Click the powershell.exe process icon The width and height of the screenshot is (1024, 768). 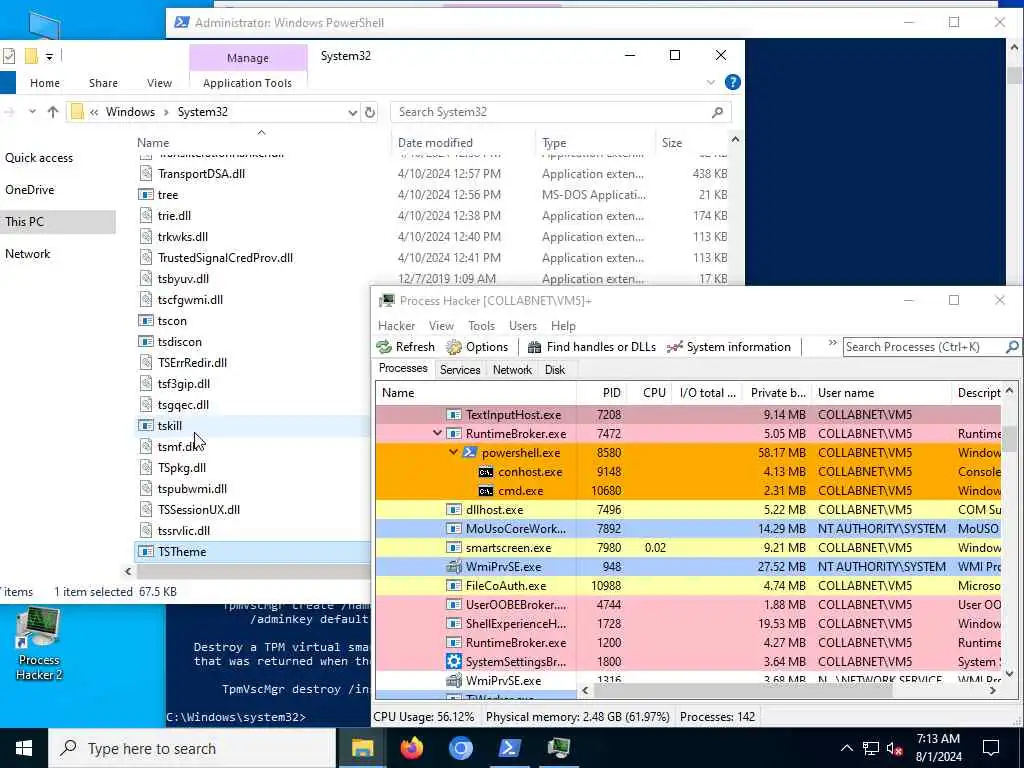tap(470, 453)
